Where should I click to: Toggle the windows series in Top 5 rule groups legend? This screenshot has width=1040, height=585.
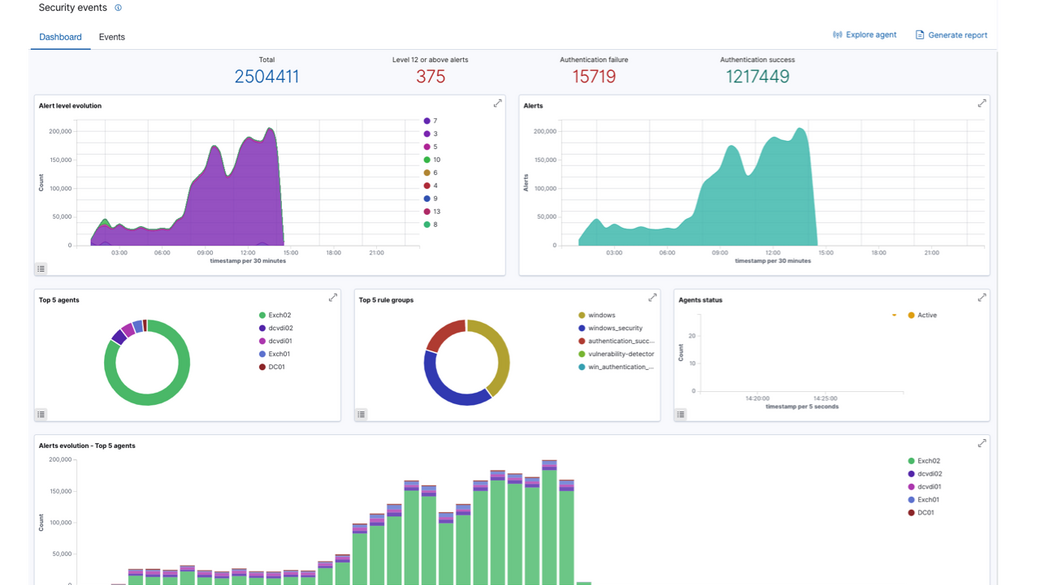click(x=602, y=313)
